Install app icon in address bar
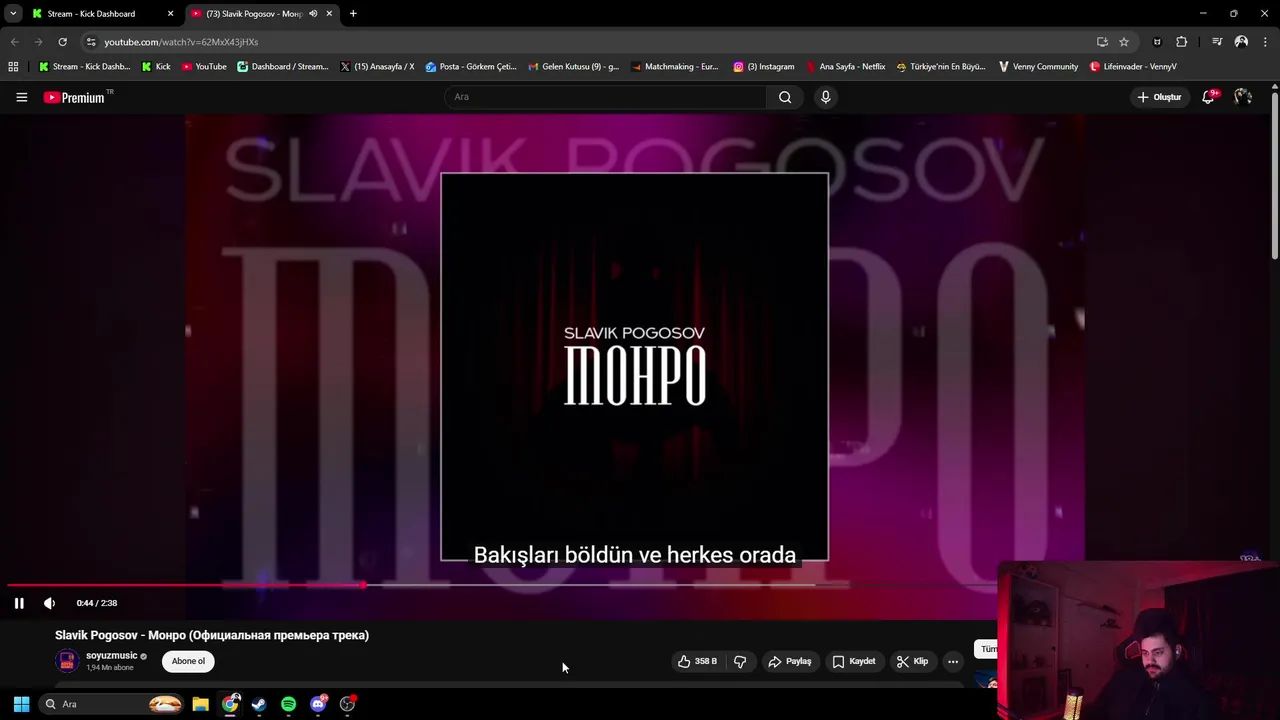The height and width of the screenshot is (720, 1280). pyautogui.click(x=1102, y=42)
